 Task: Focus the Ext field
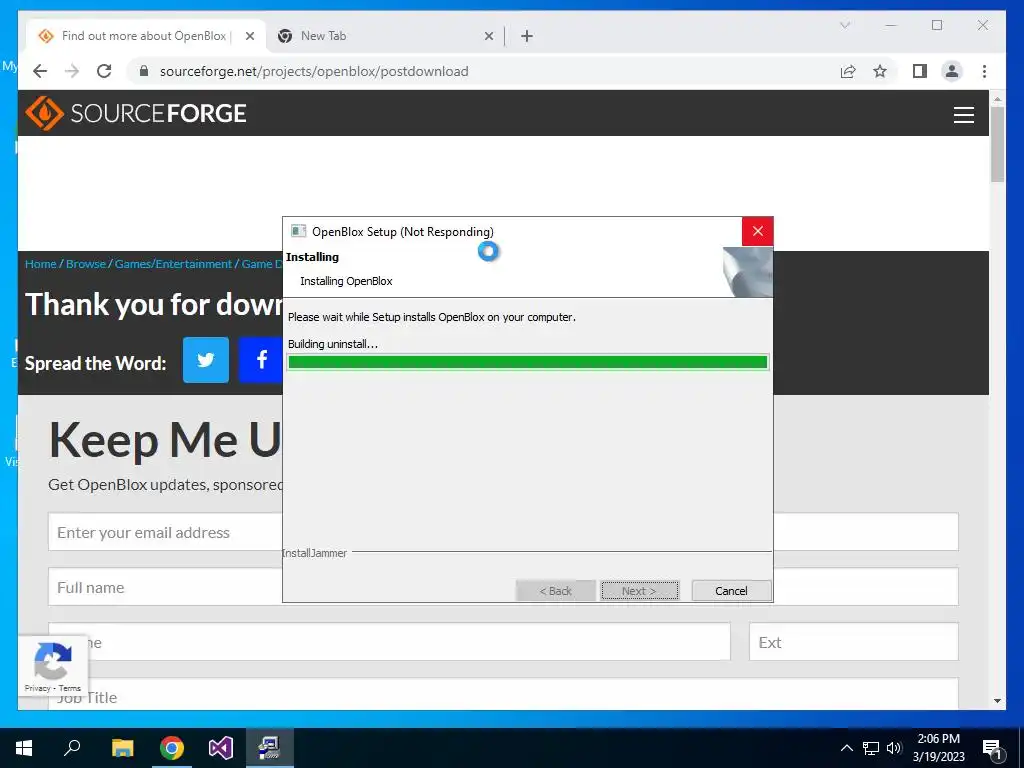(854, 642)
